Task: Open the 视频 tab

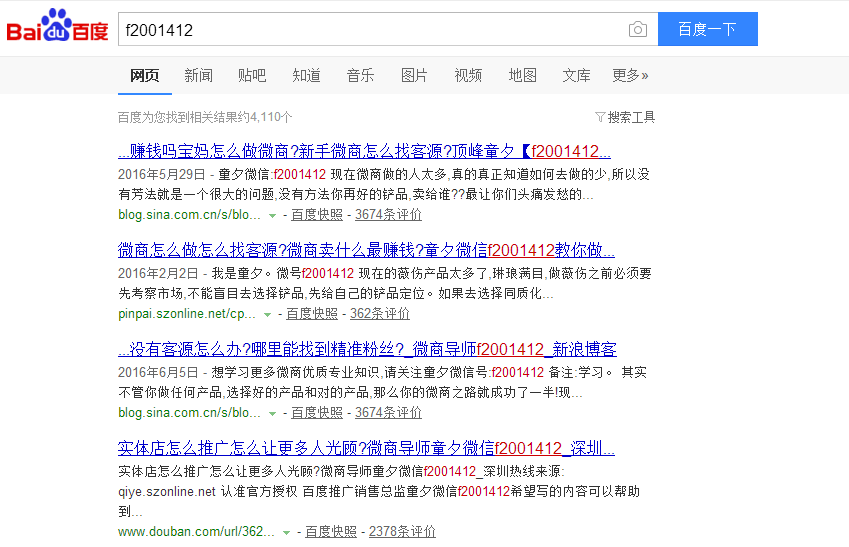Action: click(x=468, y=75)
